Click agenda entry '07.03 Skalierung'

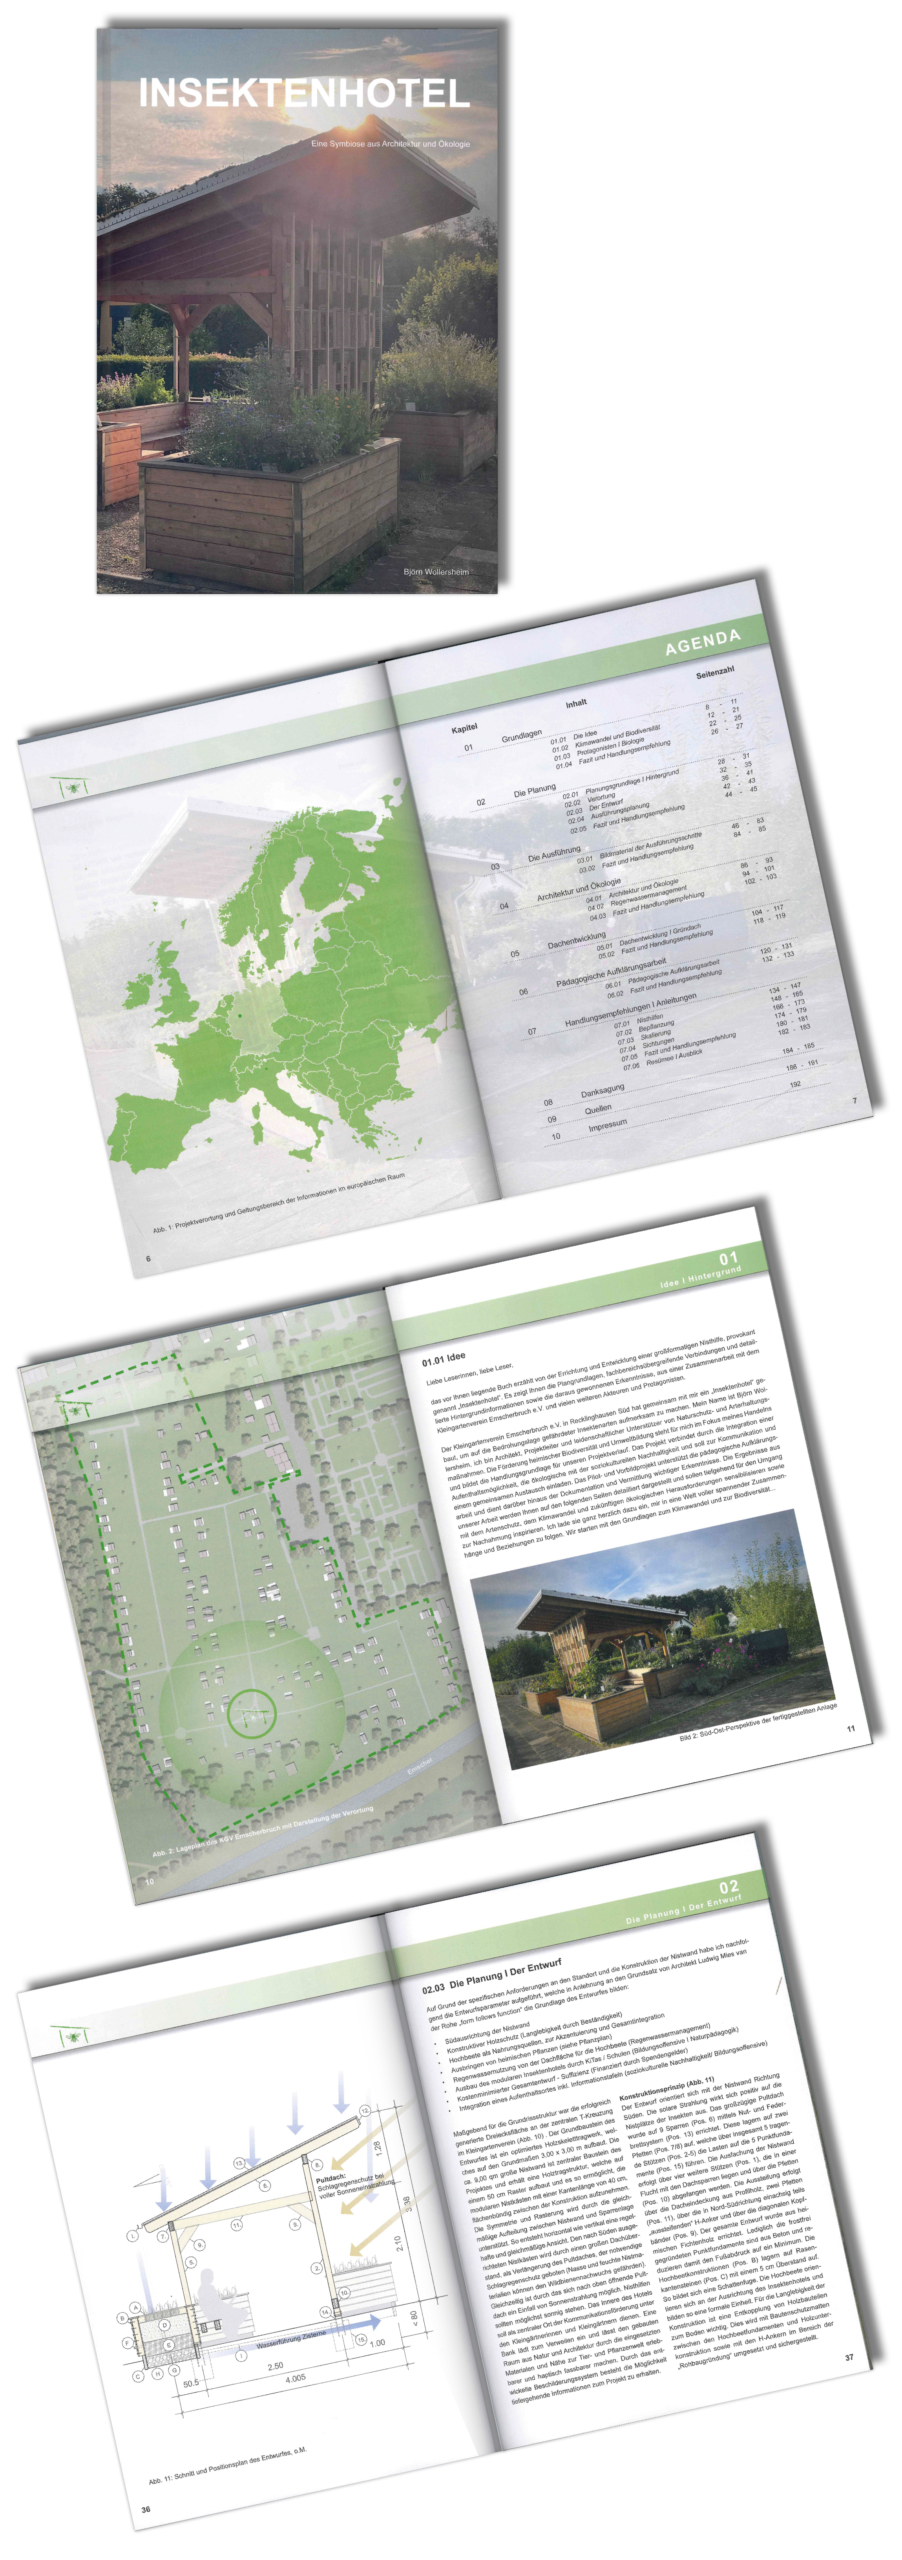644,1037
